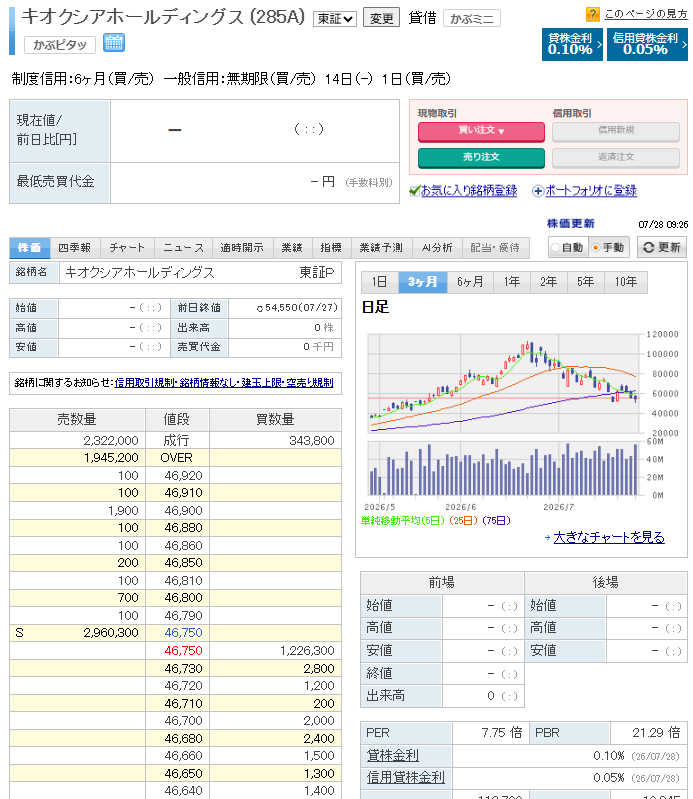Image resolution: width=693 pixels, height=799 pixels.
Task: Click sell price 46,800 in order book
Action: [x=183, y=598]
